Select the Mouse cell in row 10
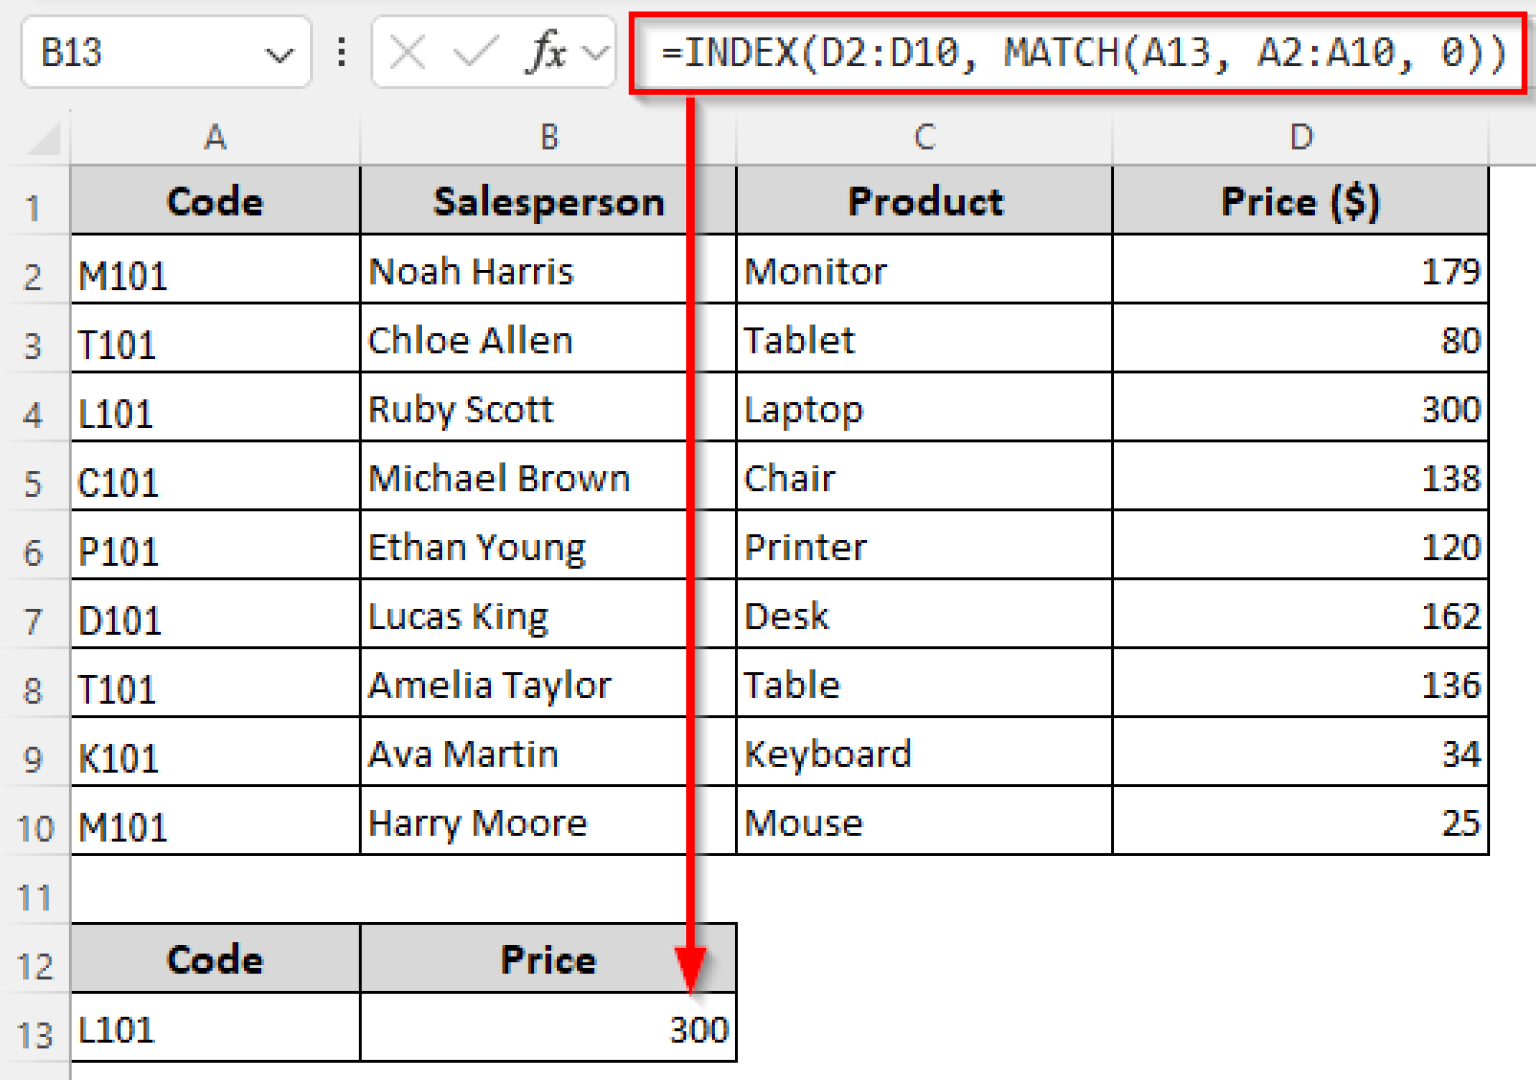Viewport: 1536px width, 1080px height. coord(922,822)
